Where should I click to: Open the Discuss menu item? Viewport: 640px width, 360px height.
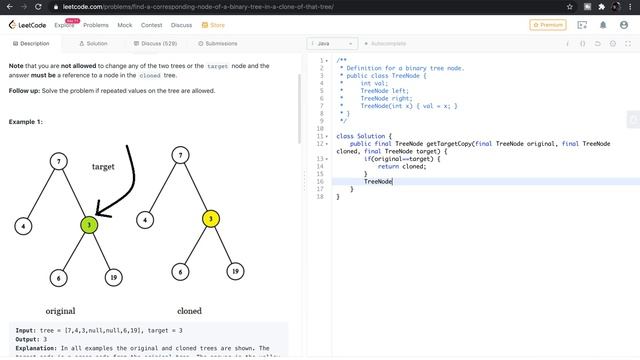(181, 25)
